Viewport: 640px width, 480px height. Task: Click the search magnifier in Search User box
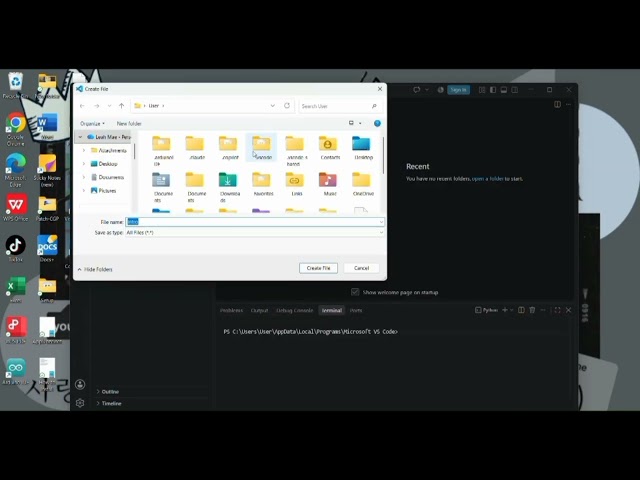pos(374,106)
